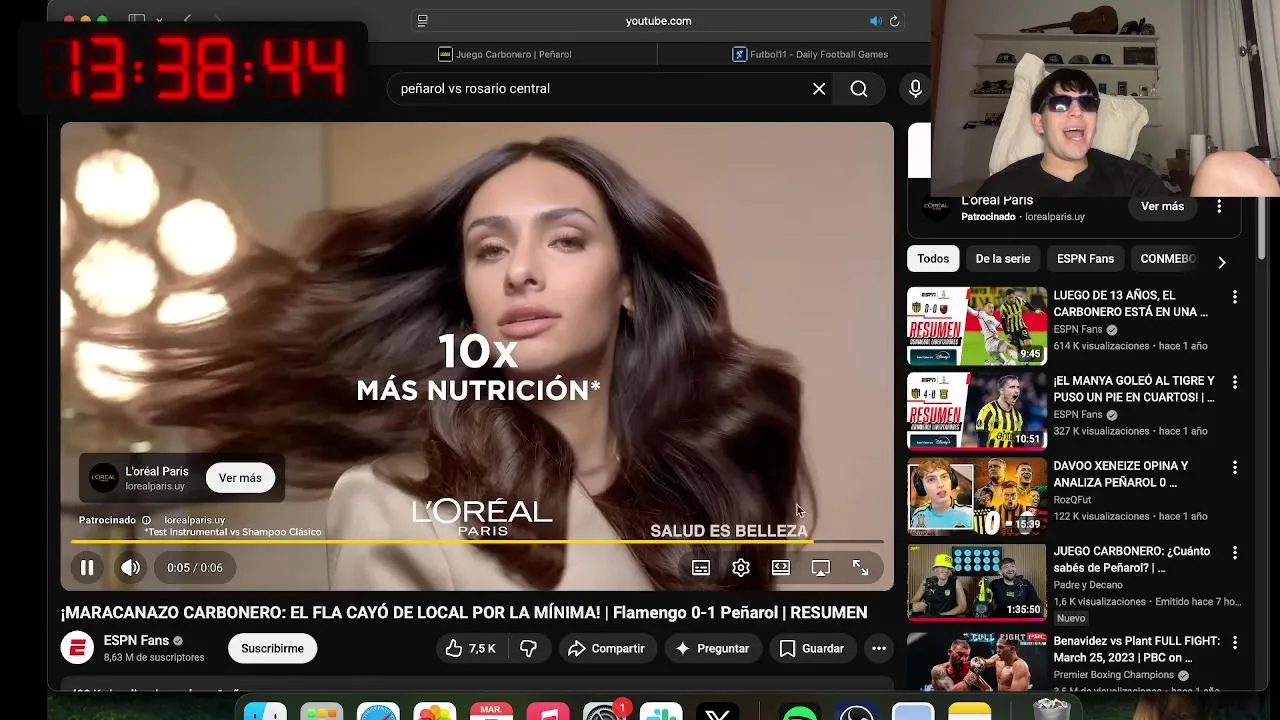
Task: Clear the search text with the X
Action: [x=819, y=89]
